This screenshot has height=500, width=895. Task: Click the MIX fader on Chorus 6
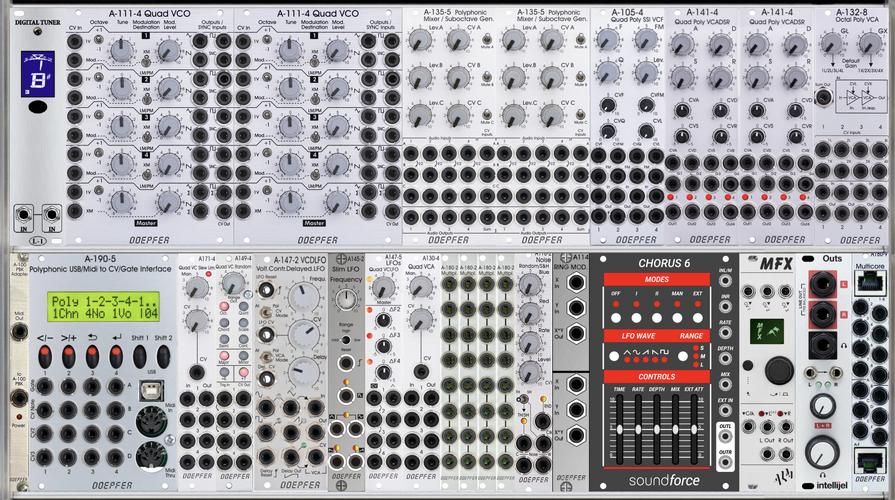675,429
